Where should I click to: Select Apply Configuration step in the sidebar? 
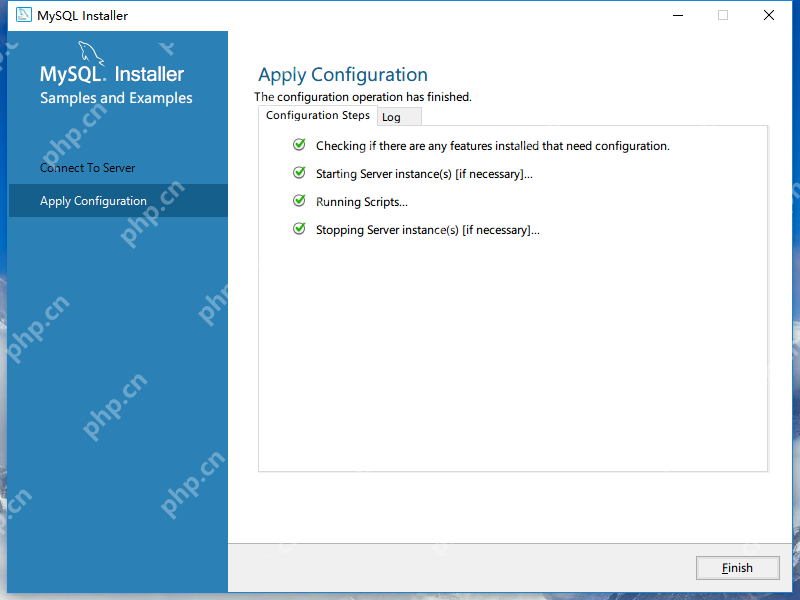coord(93,201)
